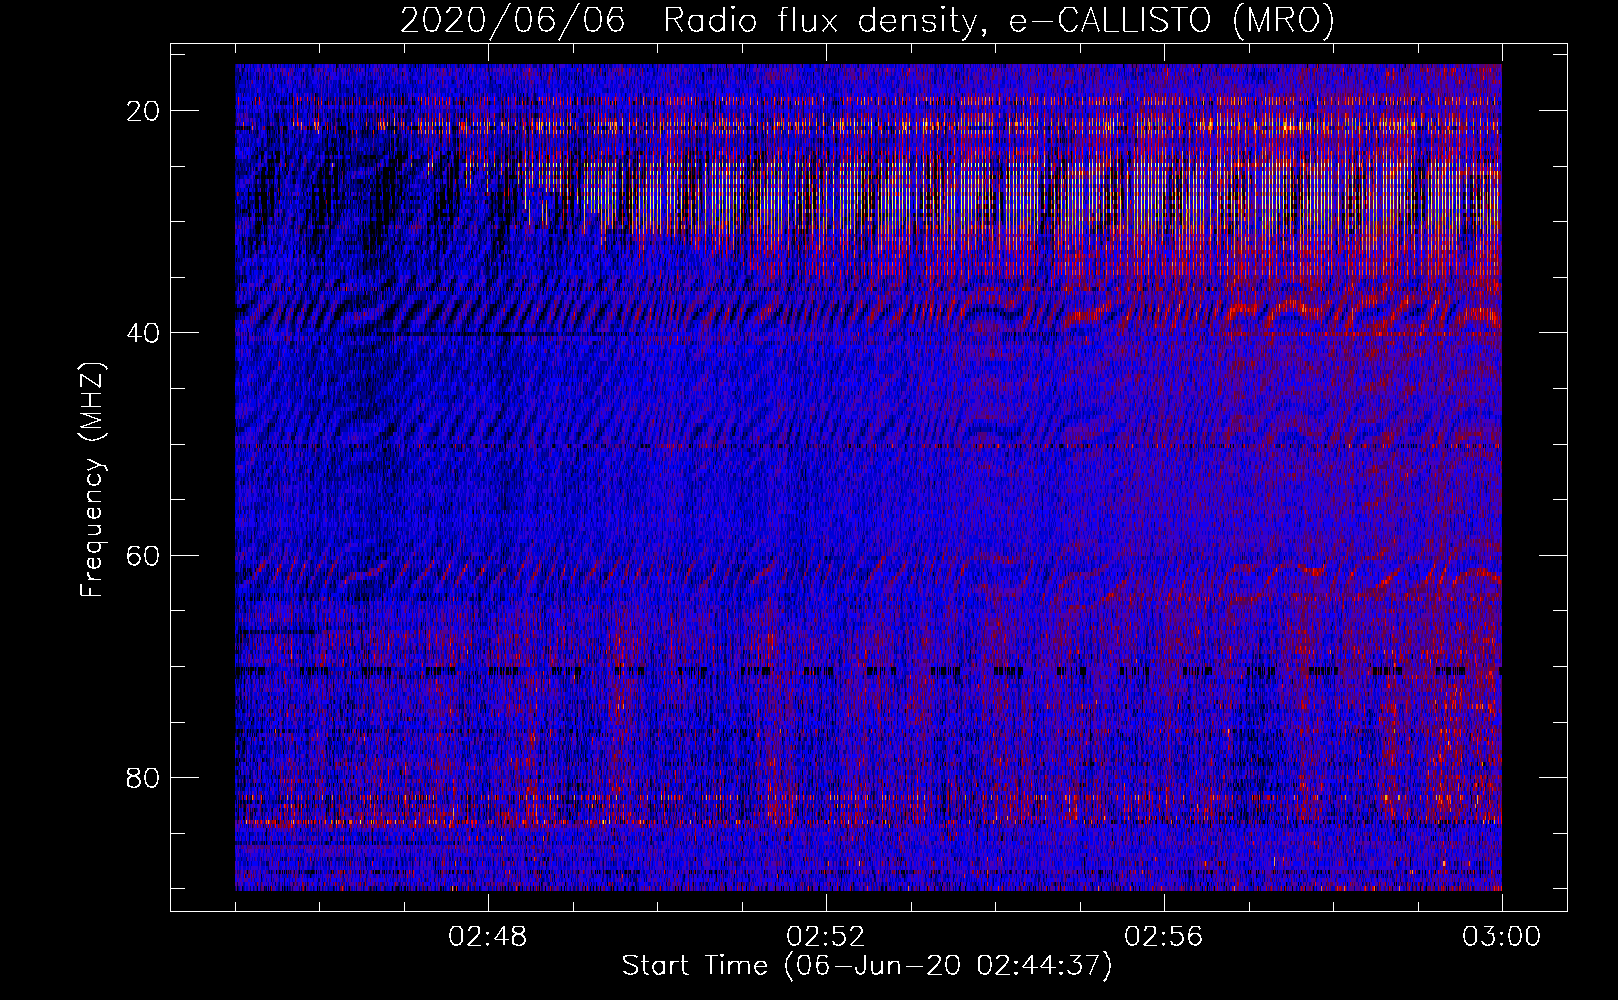Click the bright striped band near 30 MHz
The width and height of the screenshot is (1618, 1000).
pos(1000,200)
